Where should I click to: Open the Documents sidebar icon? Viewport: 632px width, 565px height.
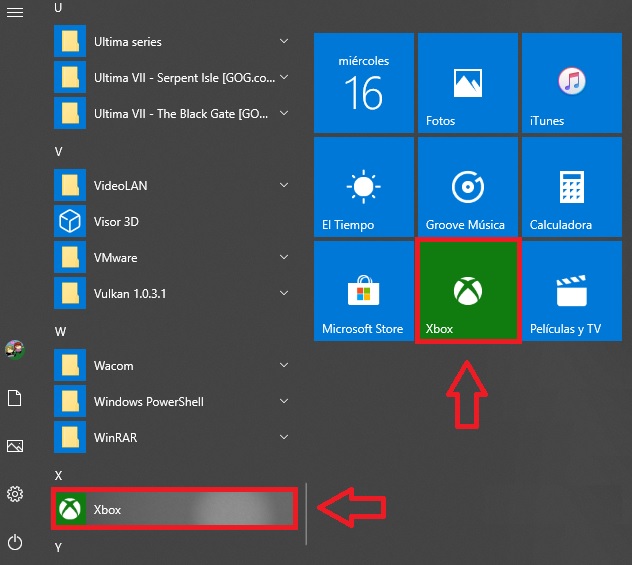pyautogui.click(x=15, y=398)
